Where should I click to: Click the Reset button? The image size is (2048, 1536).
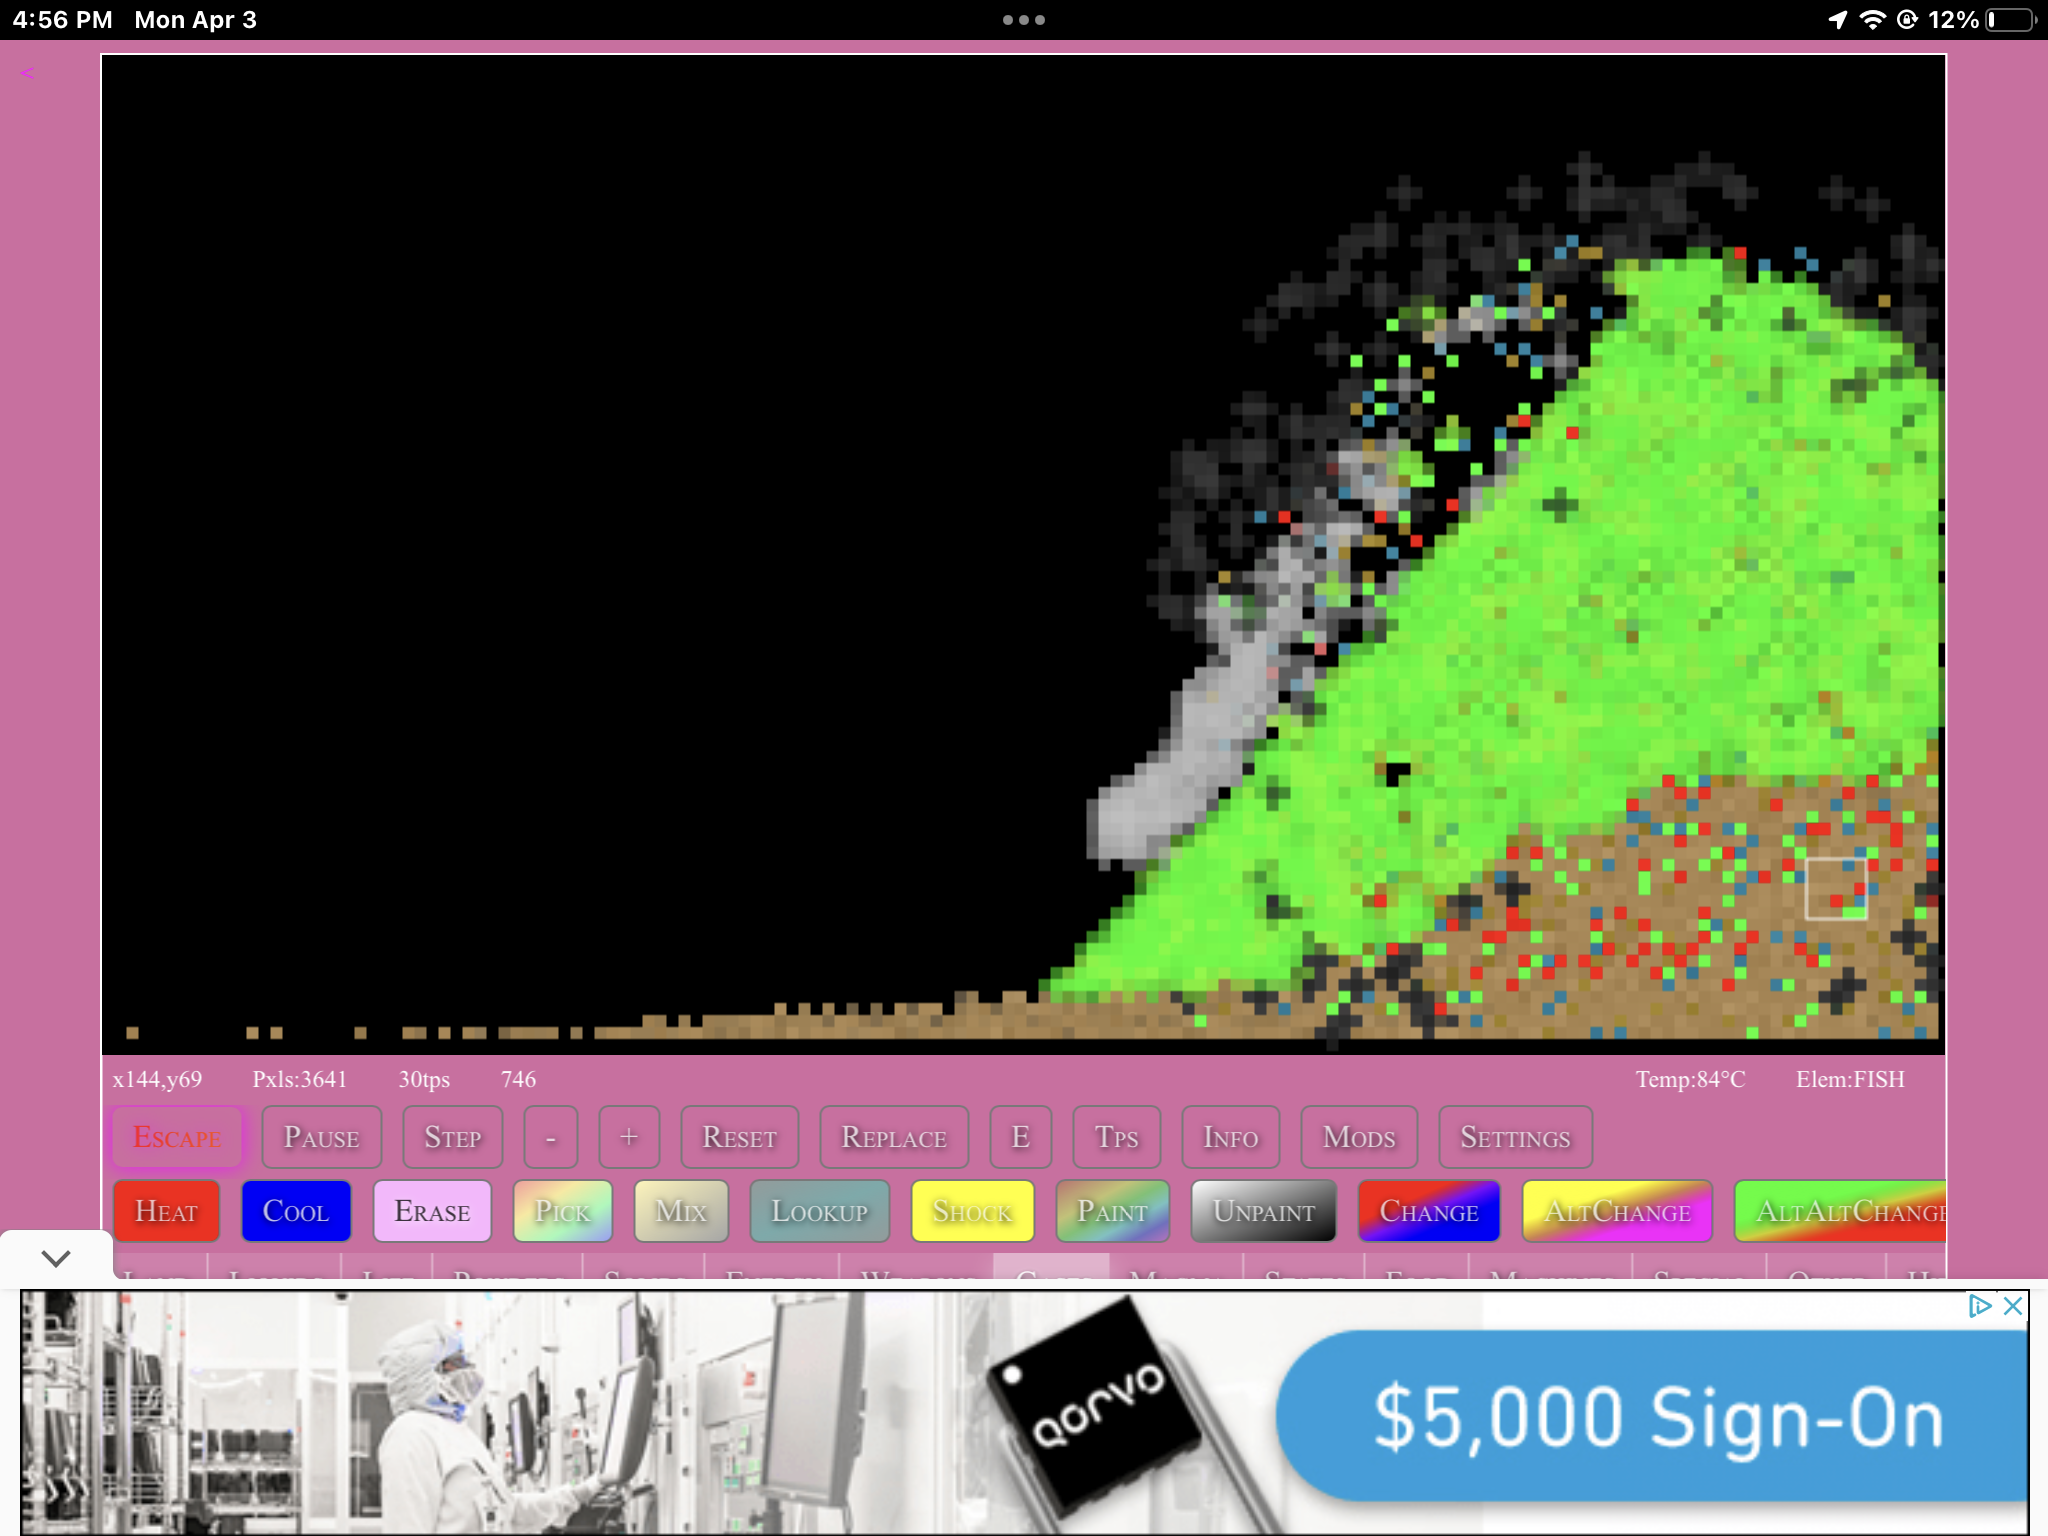click(x=739, y=1137)
